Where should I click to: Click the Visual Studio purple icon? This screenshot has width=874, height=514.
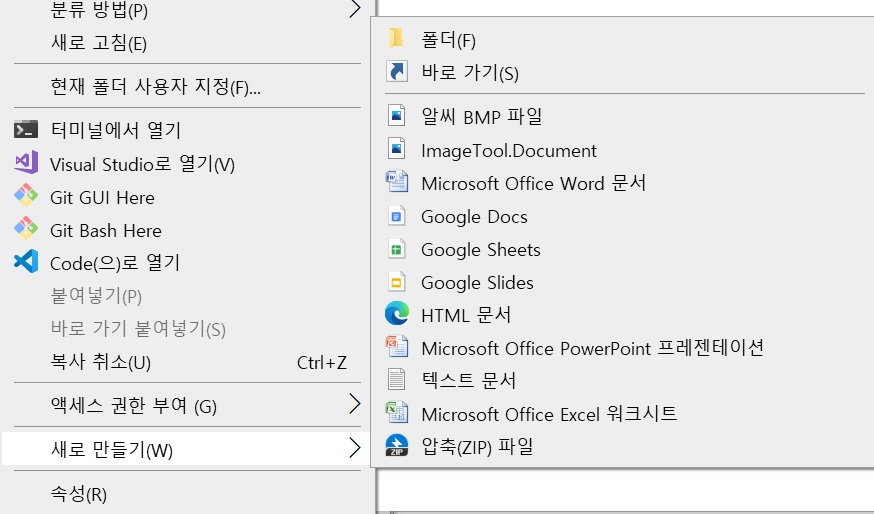coord(26,162)
